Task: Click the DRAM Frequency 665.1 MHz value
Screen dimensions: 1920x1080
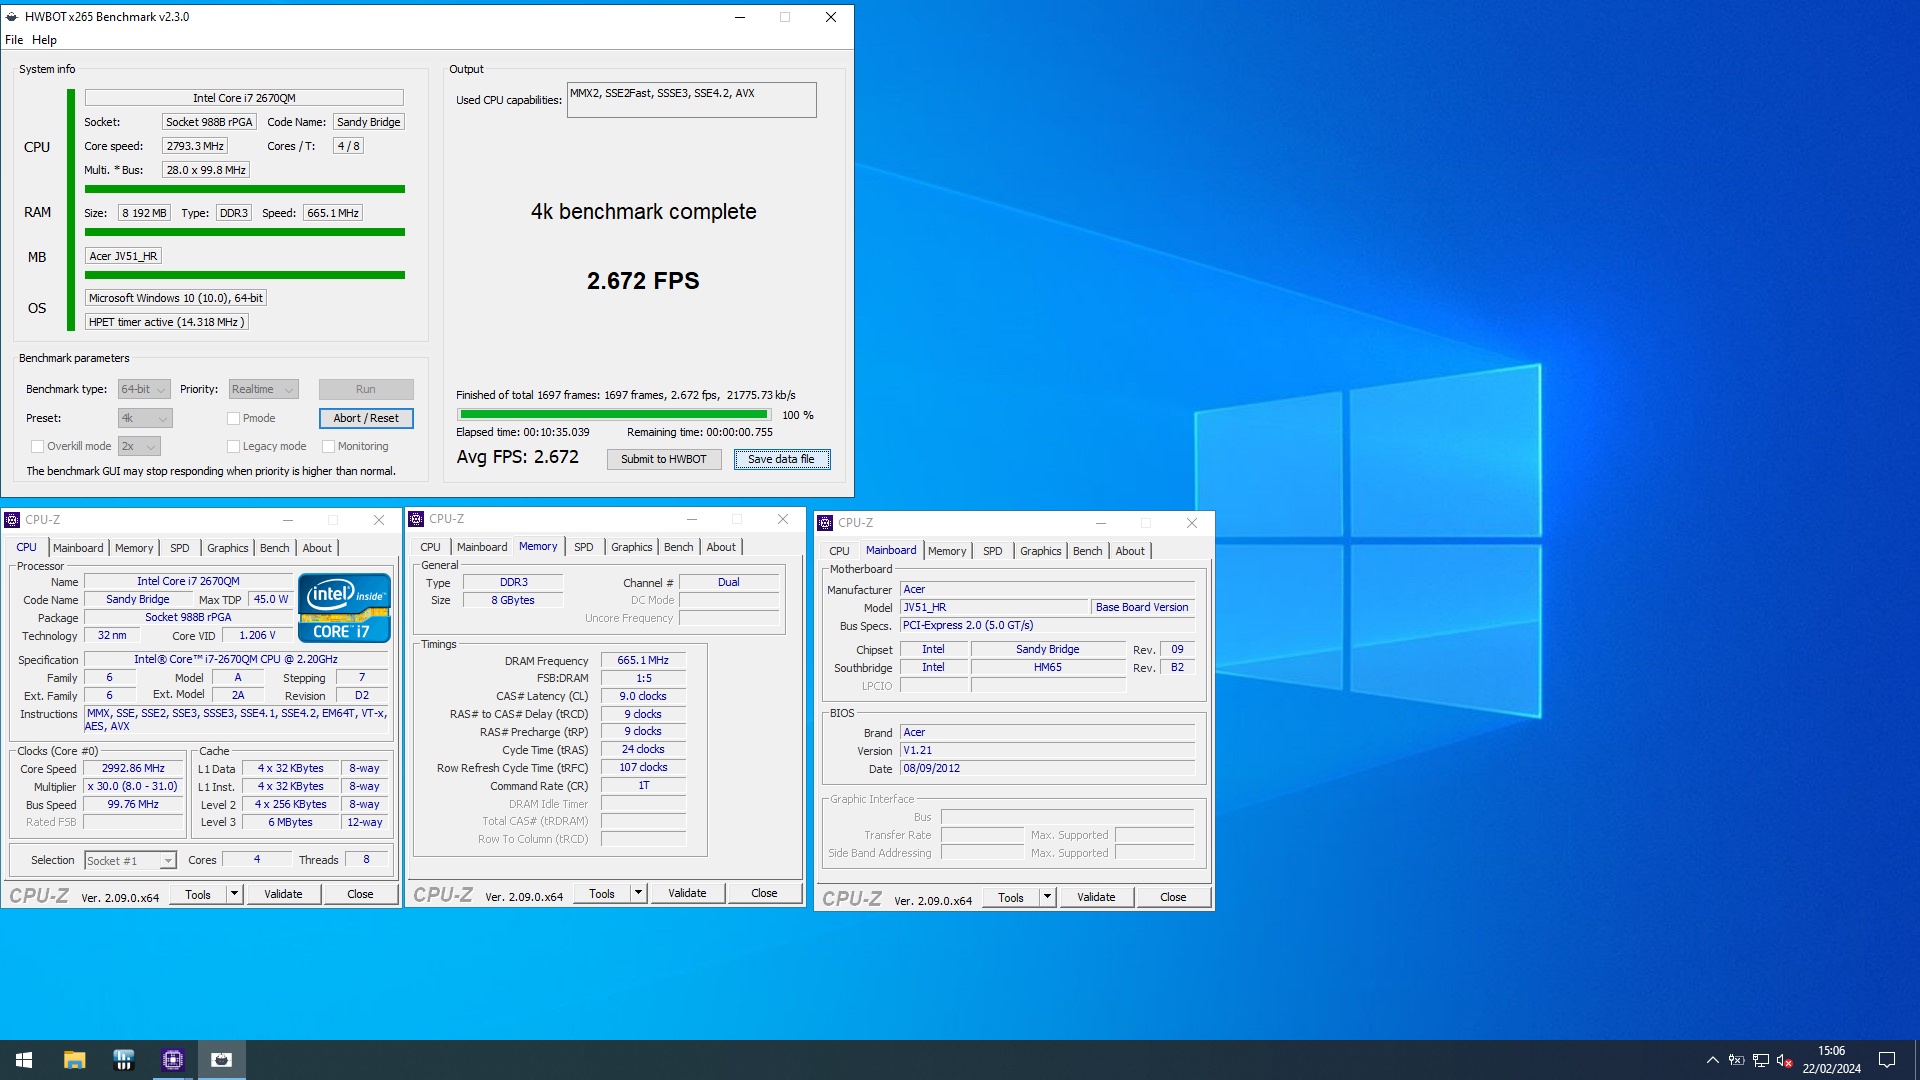Action: [x=643, y=661]
